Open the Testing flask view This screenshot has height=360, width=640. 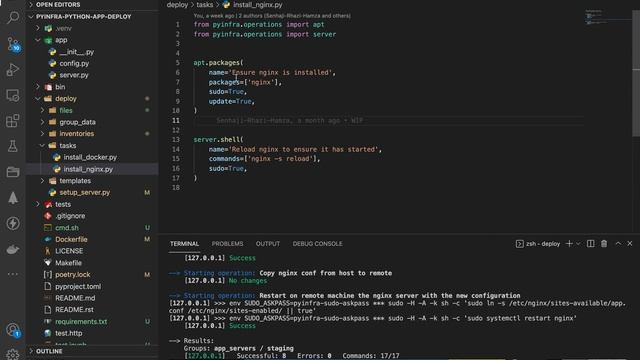pos(13,146)
